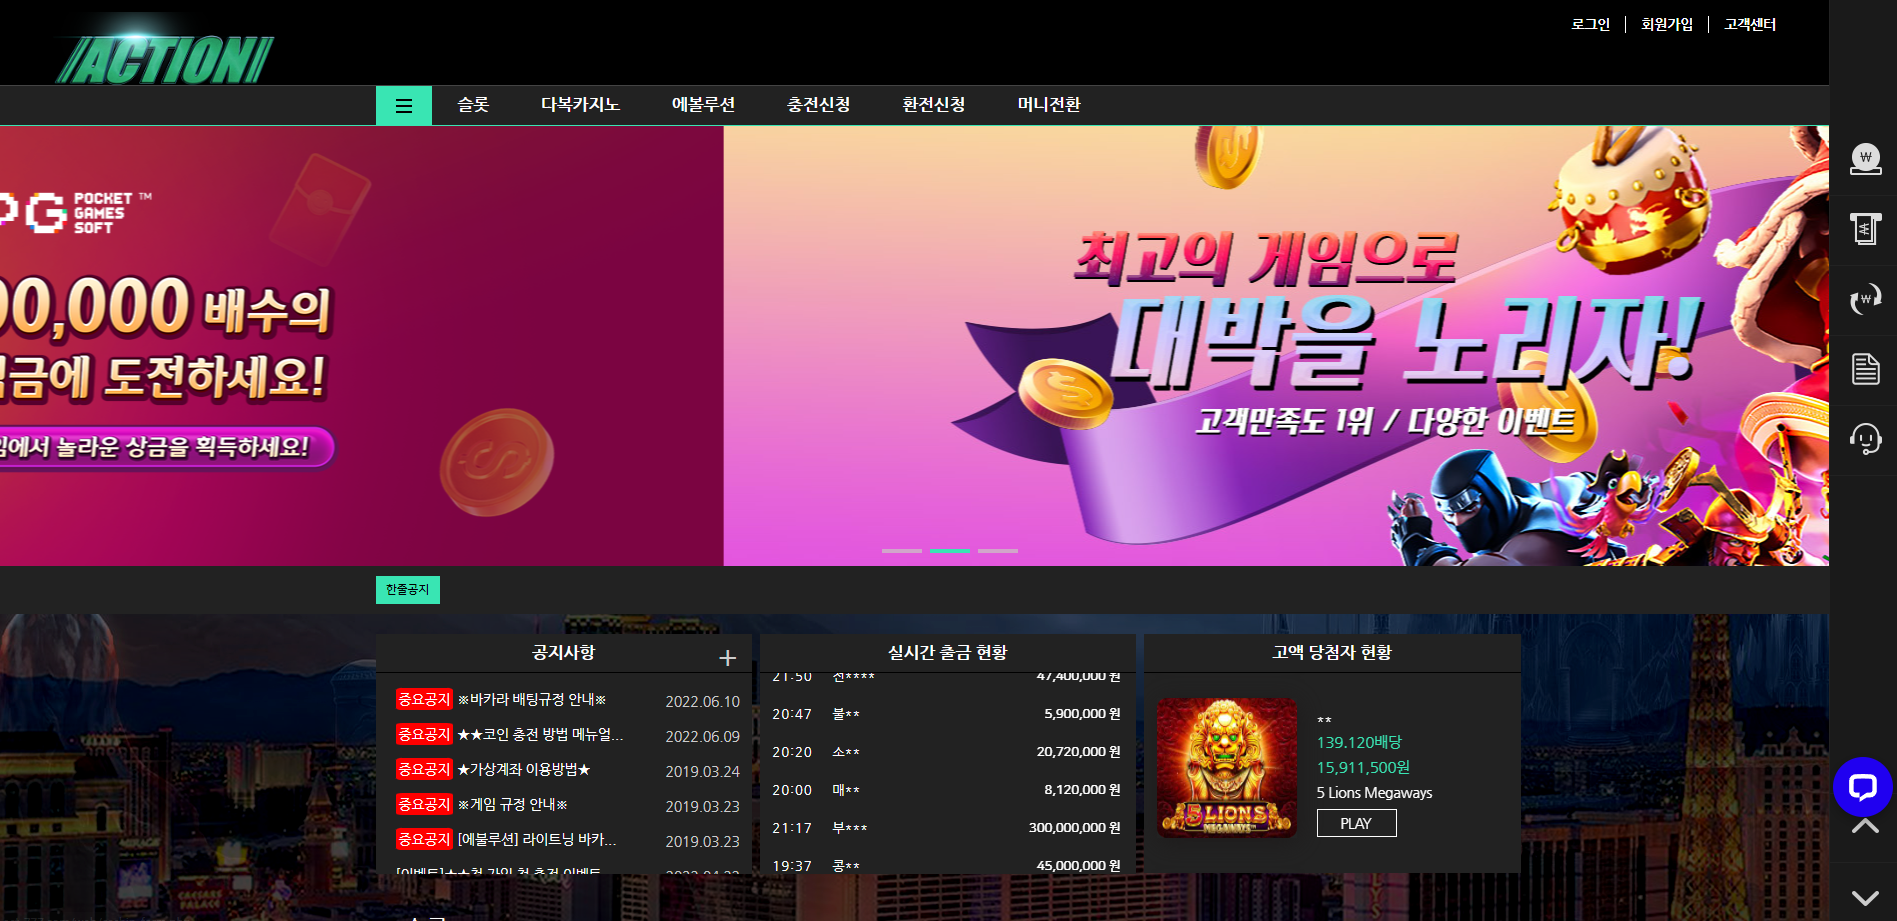1897x921 pixels.
Task: Click the money transfer arrows sidebar icon
Action: (x=1864, y=299)
